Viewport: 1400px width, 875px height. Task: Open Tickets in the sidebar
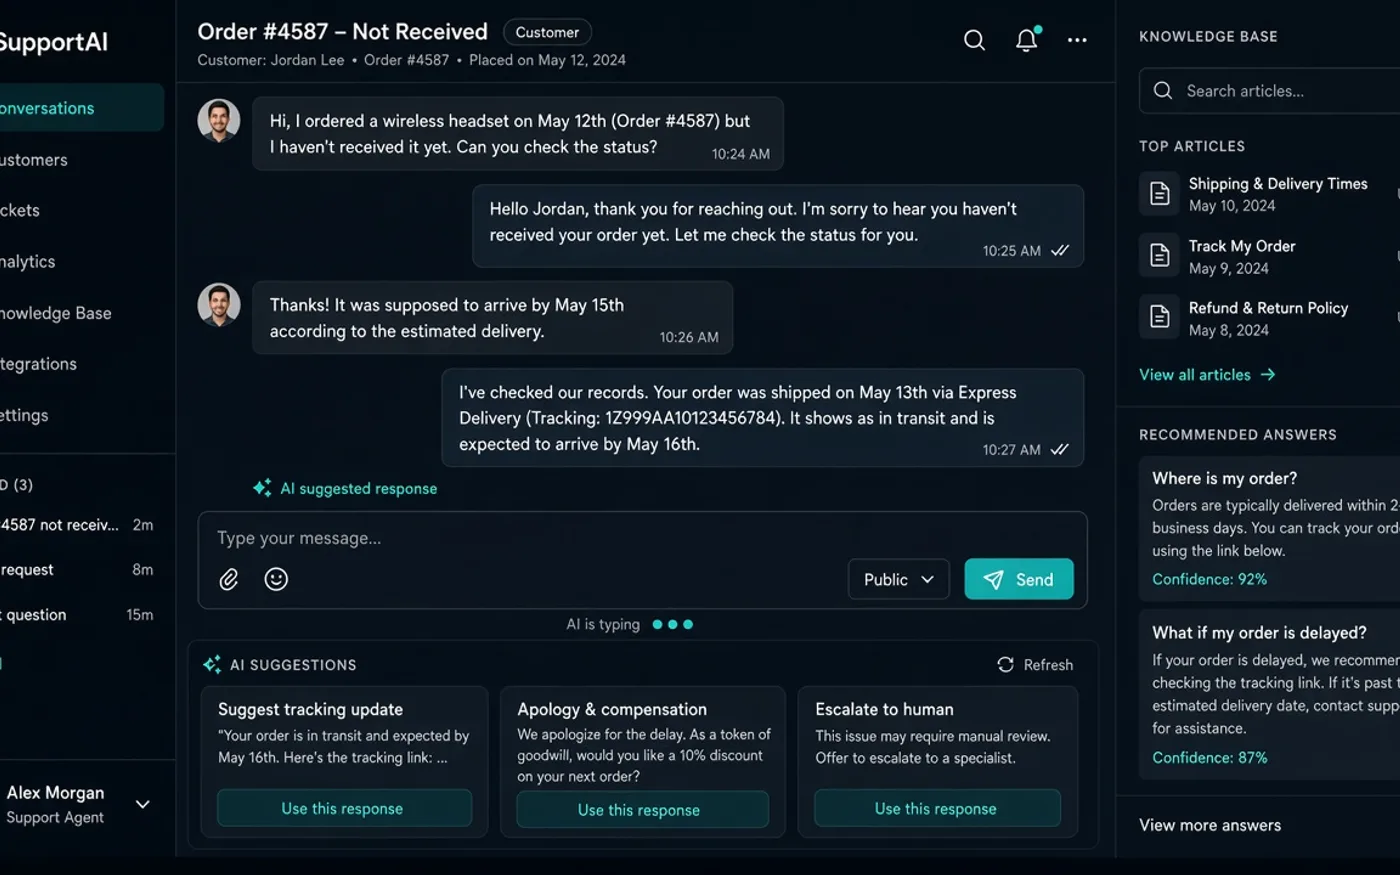pyautogui.click(x=20, y=211)
